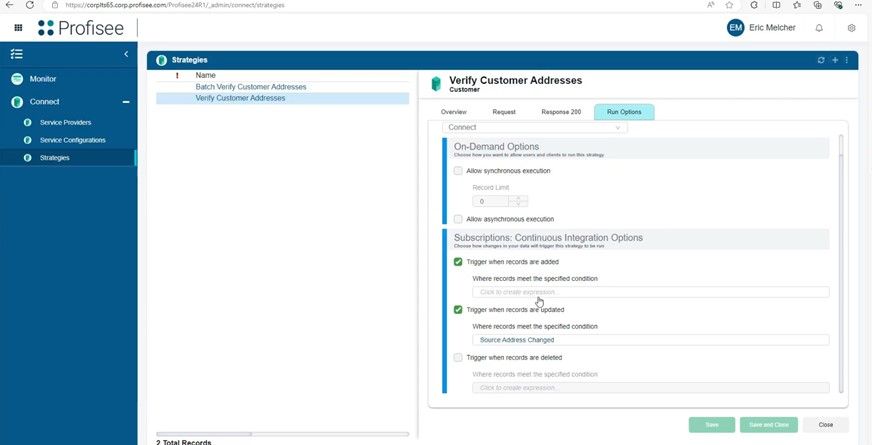This screenshot has width=872, height=445.
Task: Select Verify Customer Addresses row
Action: [x=283, y=98]
